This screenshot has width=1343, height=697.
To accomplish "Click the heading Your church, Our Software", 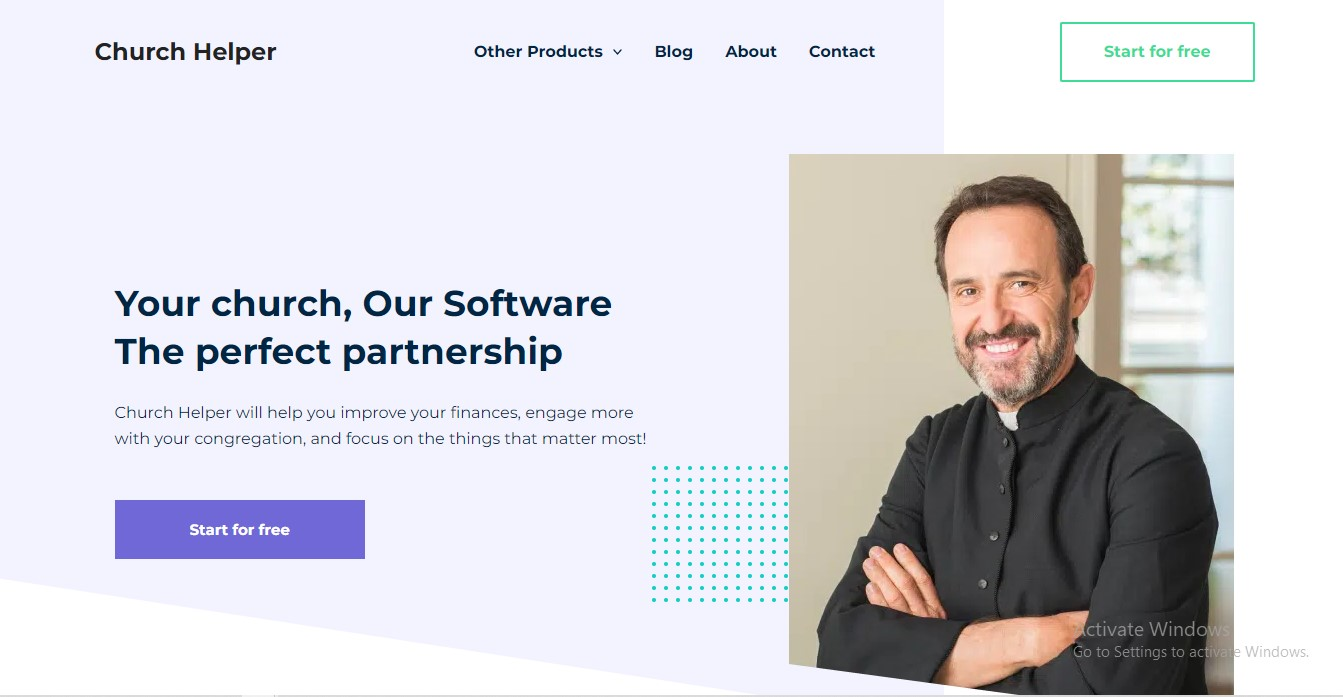I will (x=363, y=303).
